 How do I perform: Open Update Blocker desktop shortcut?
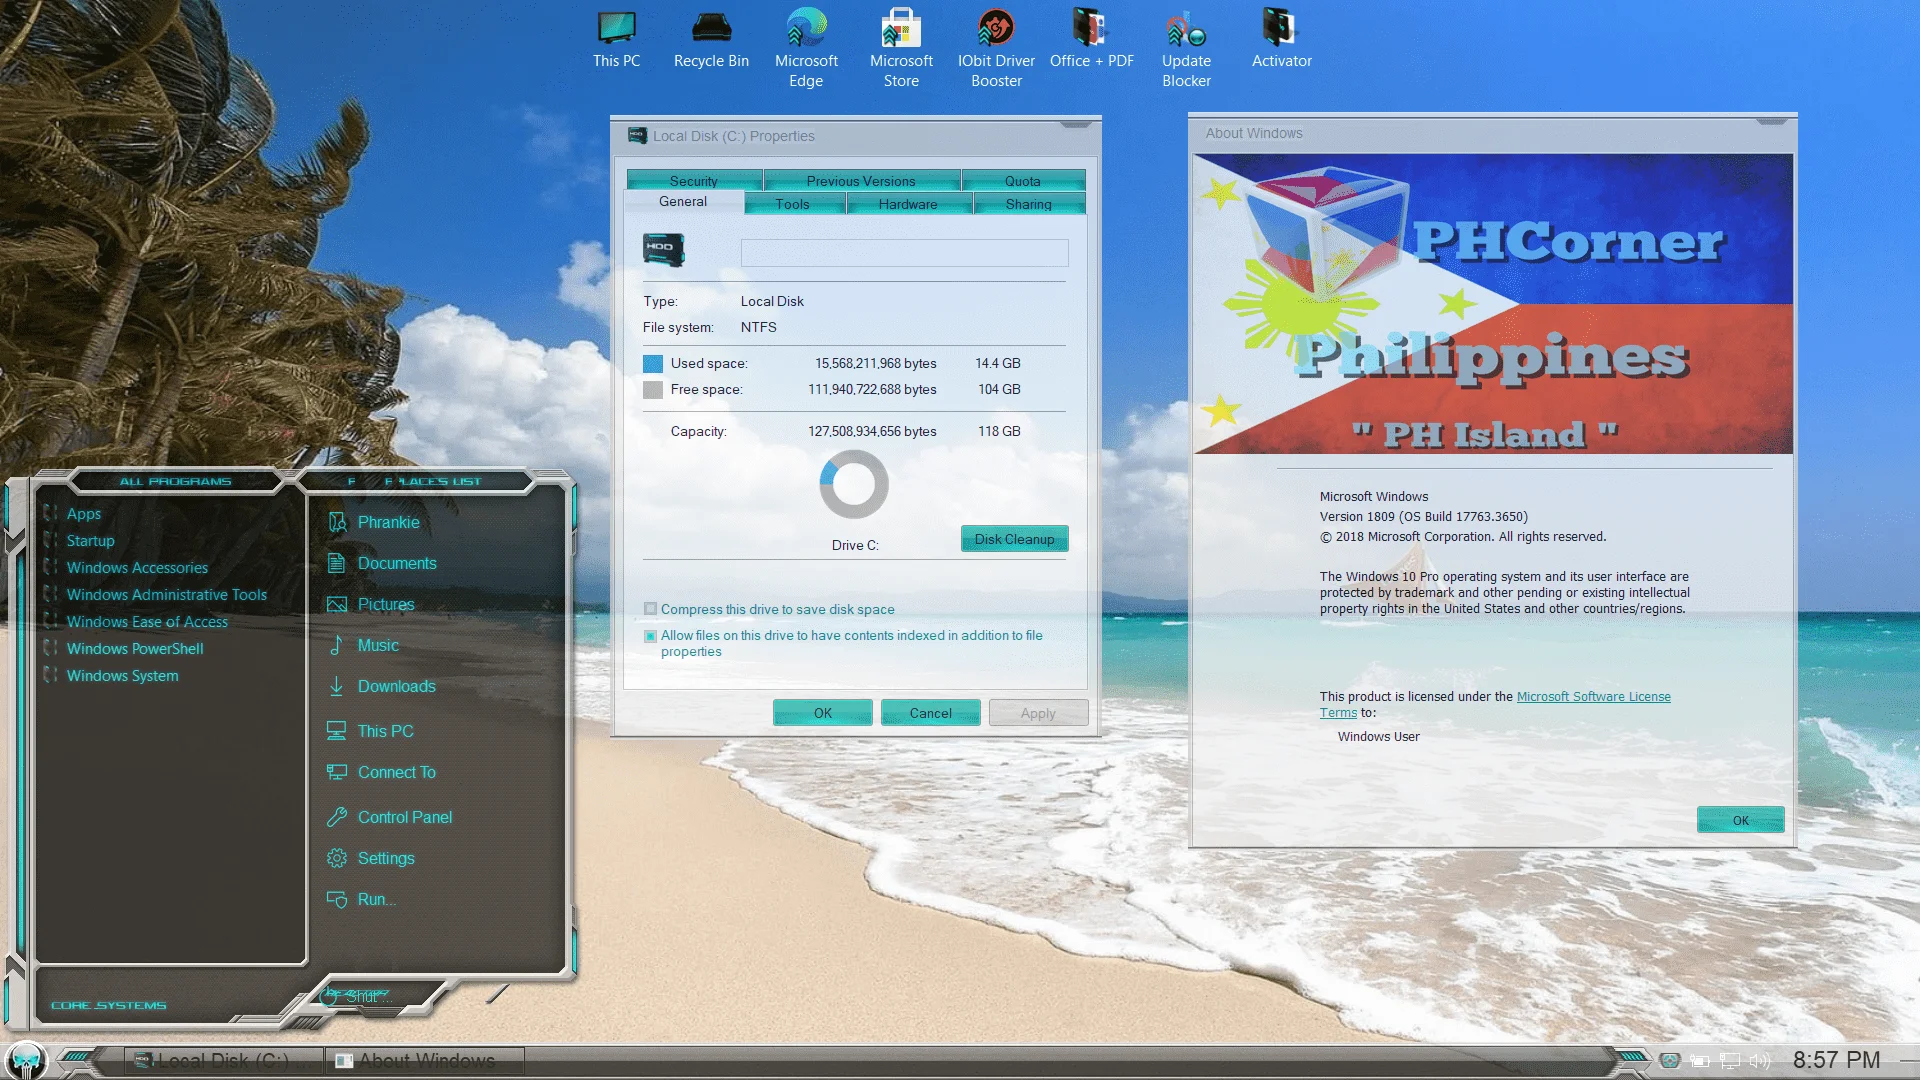point(1186,48)
